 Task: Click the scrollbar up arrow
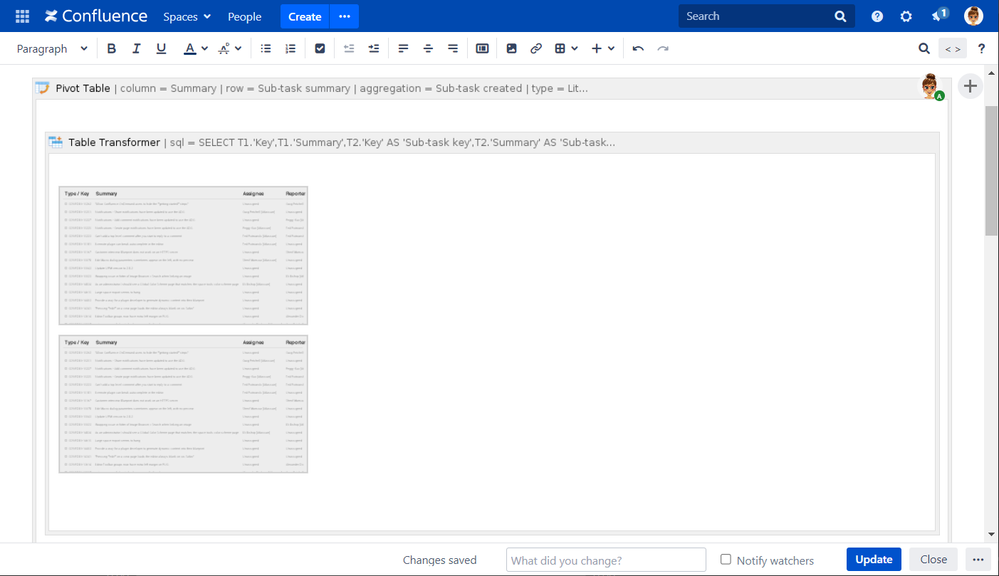tap(991, 73)
